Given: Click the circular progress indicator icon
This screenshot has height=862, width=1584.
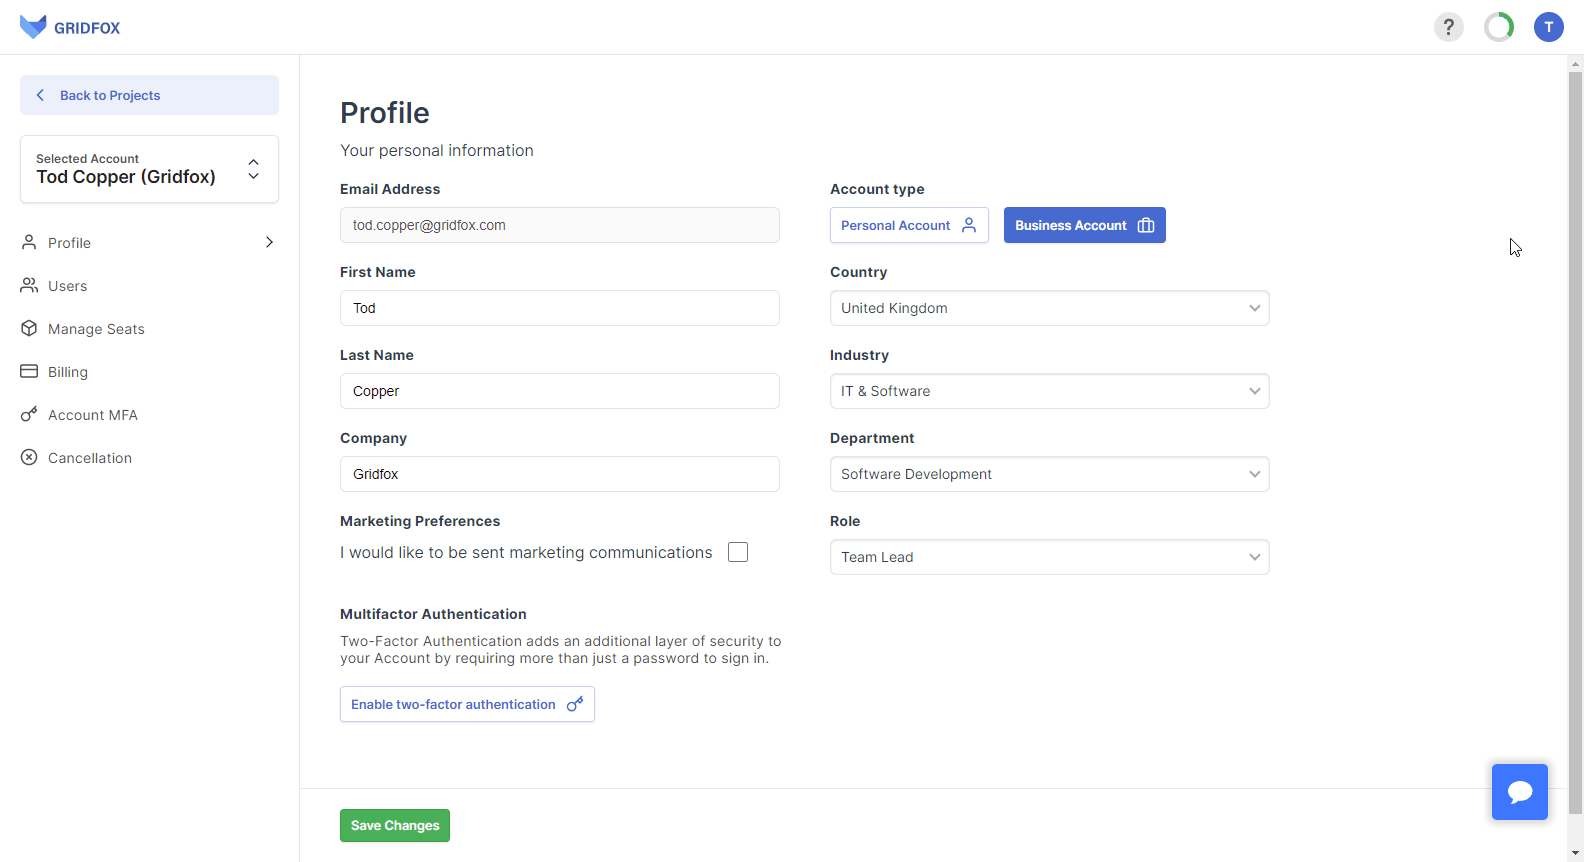Looking at the screenshot, I should point(1498,27).
